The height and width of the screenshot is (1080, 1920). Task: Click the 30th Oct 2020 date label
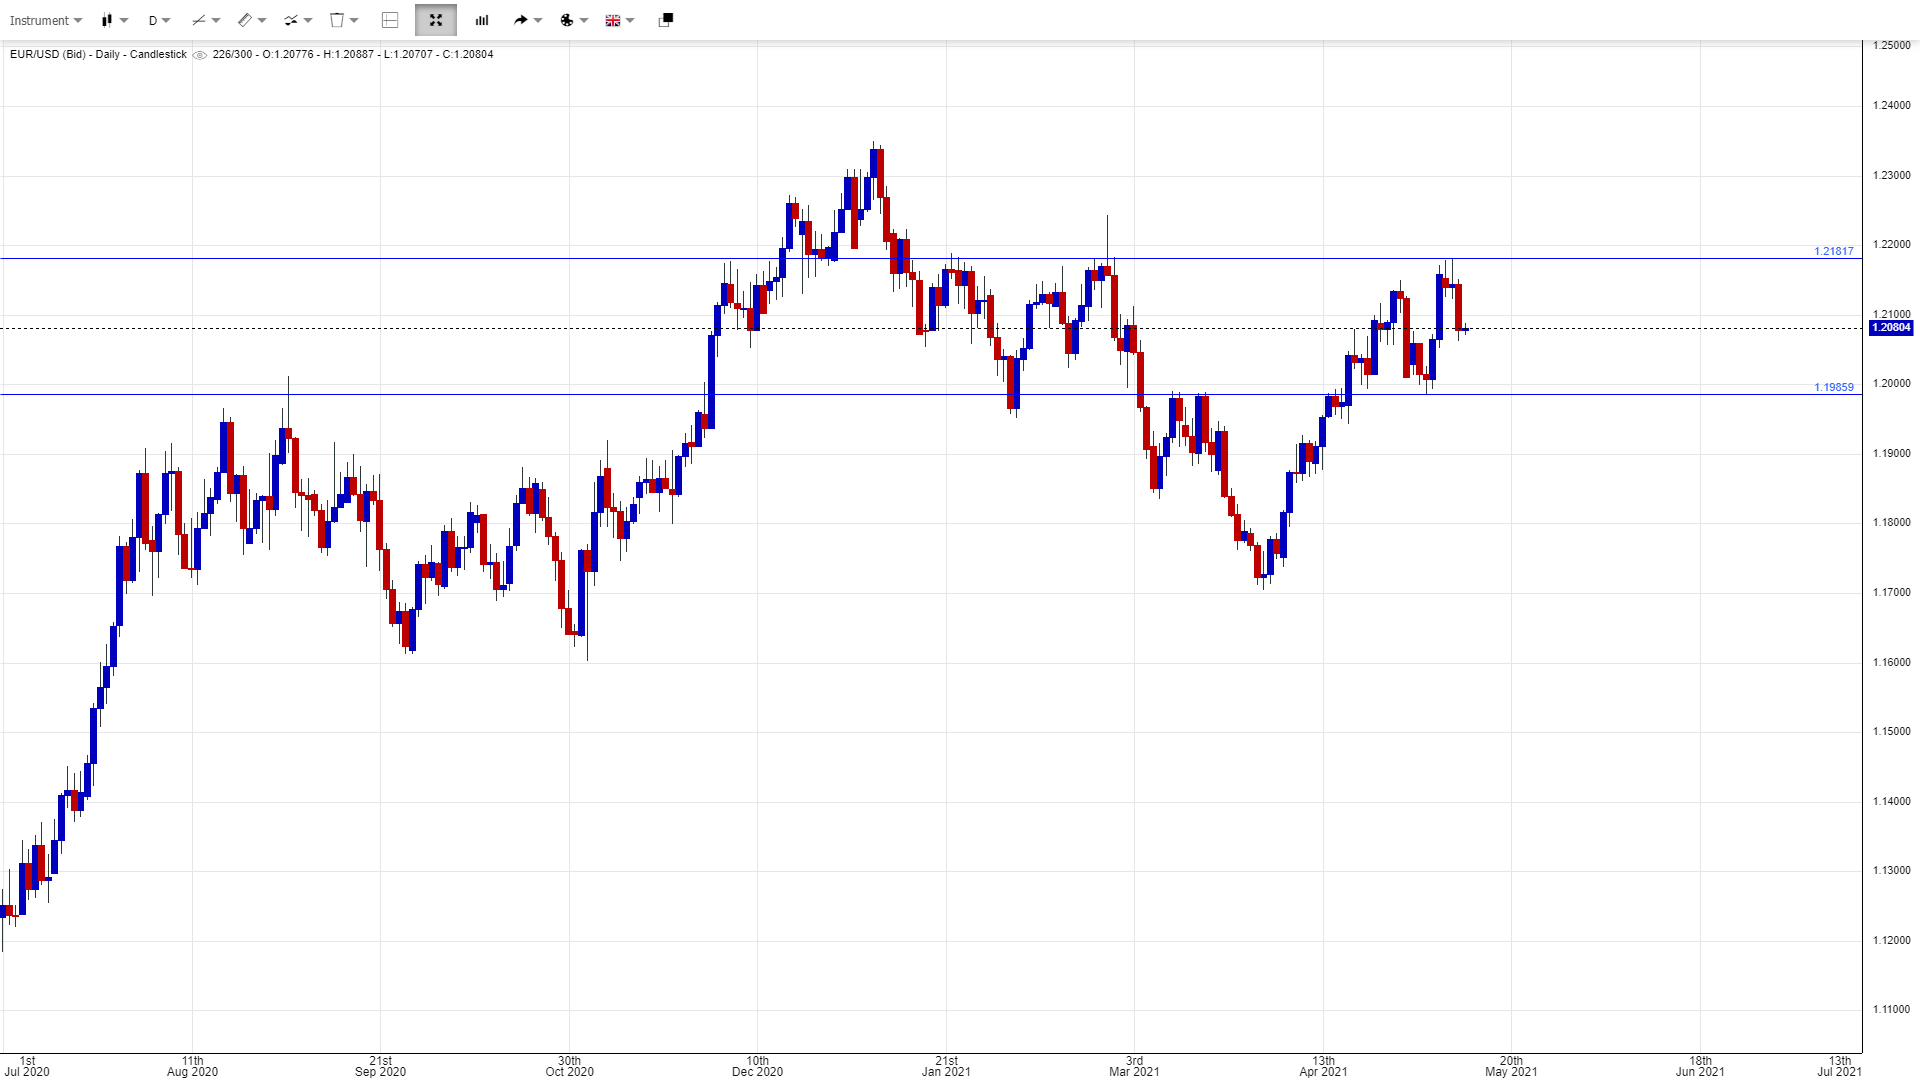(569, 1066)
